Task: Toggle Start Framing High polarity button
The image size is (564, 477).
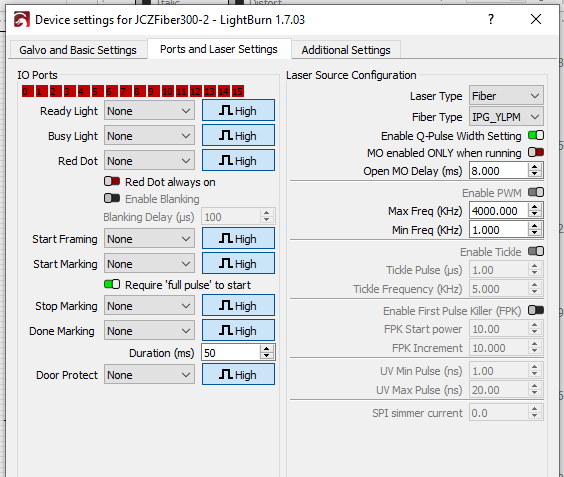Action: pyautogui.click(x=238, y=238)
